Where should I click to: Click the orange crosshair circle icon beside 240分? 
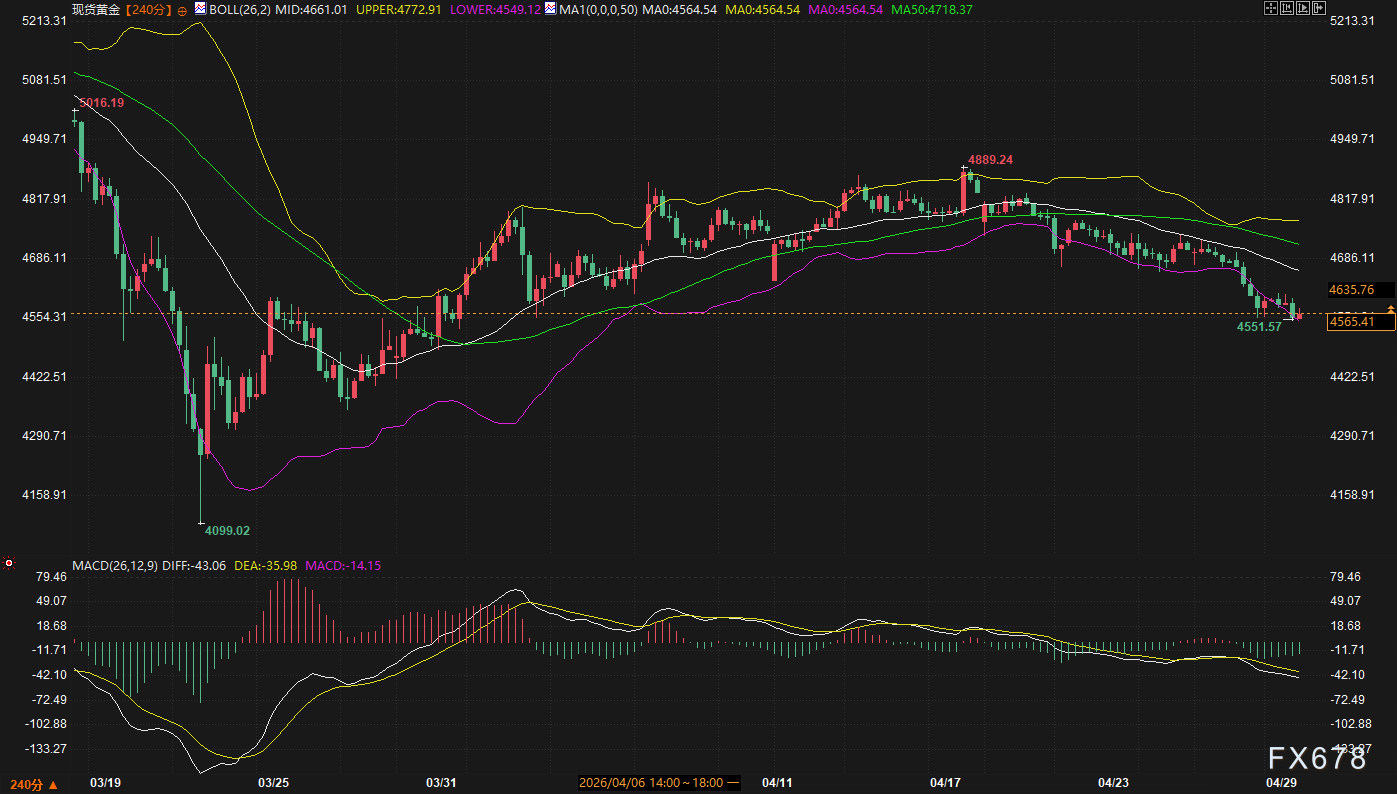click(182, 10)
